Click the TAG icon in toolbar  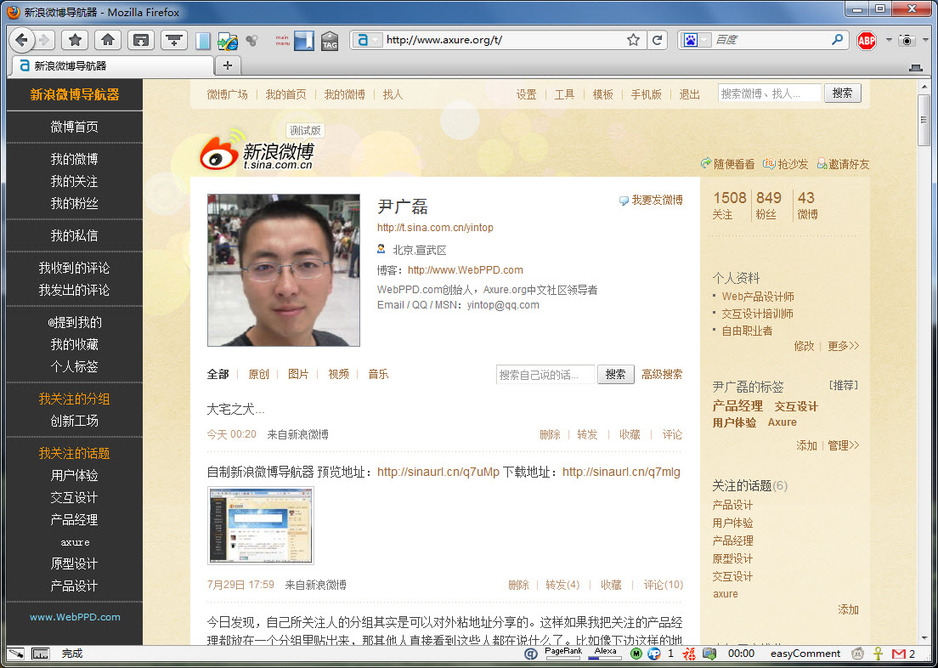329,41
